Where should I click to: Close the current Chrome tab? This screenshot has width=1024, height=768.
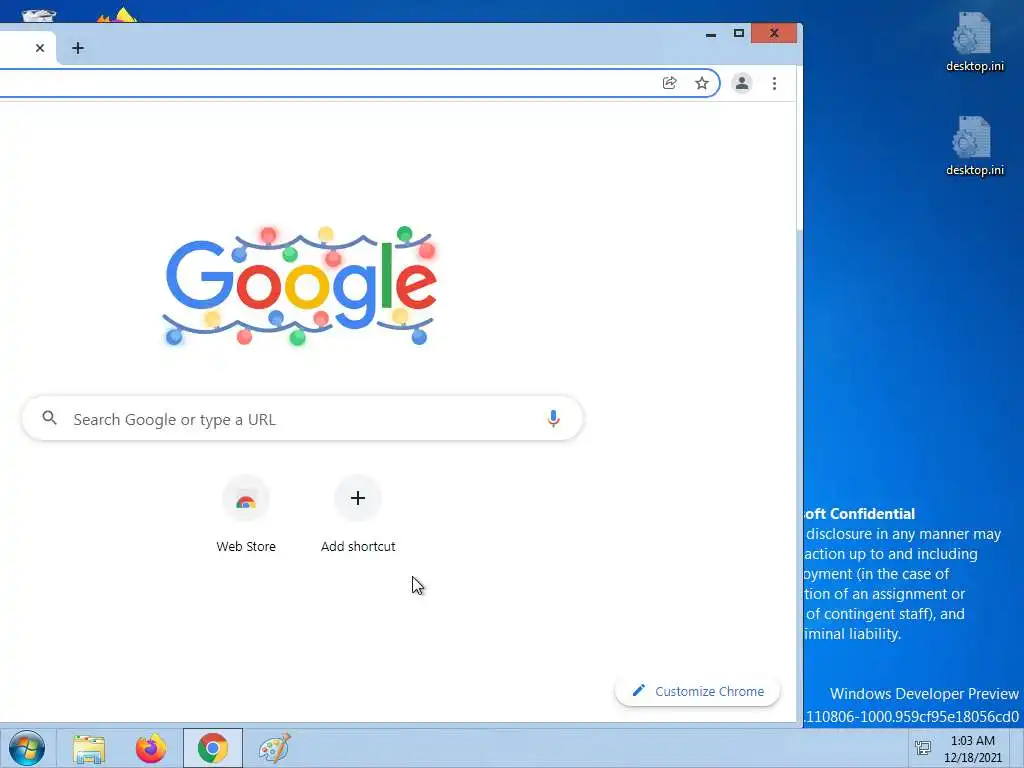(x=40, y=48)
